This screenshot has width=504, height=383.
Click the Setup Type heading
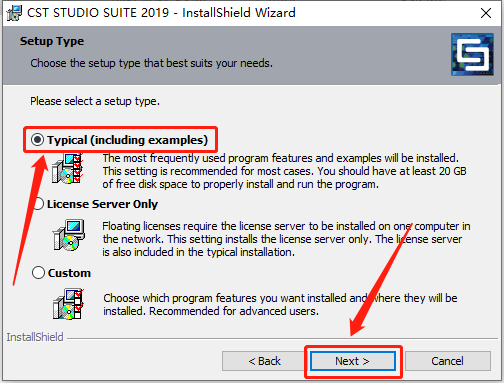click(x=52, y=41)
